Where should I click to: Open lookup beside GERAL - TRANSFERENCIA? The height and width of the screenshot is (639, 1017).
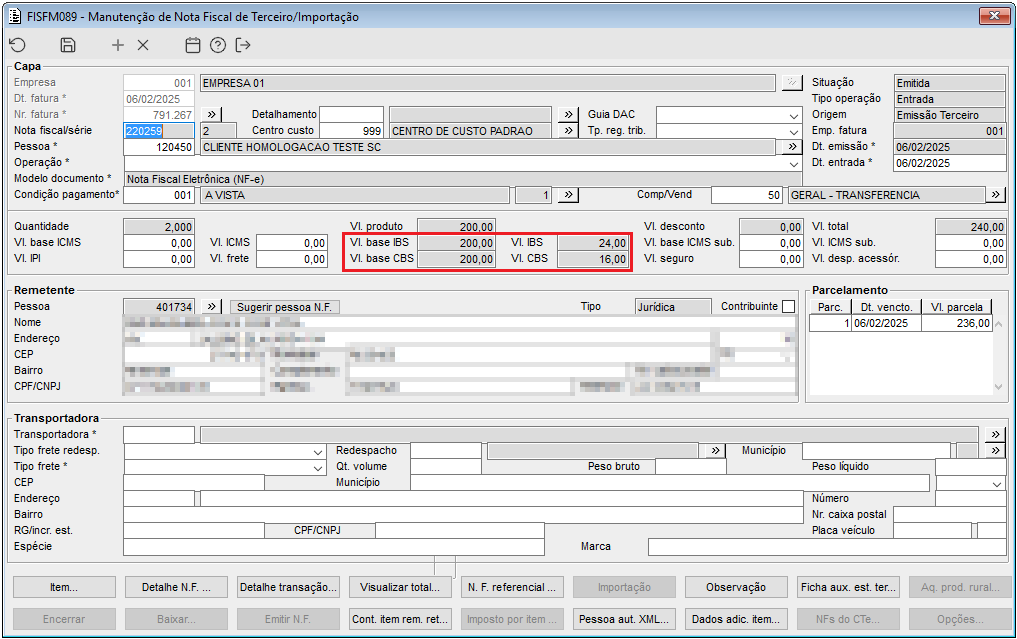point(996,195)
